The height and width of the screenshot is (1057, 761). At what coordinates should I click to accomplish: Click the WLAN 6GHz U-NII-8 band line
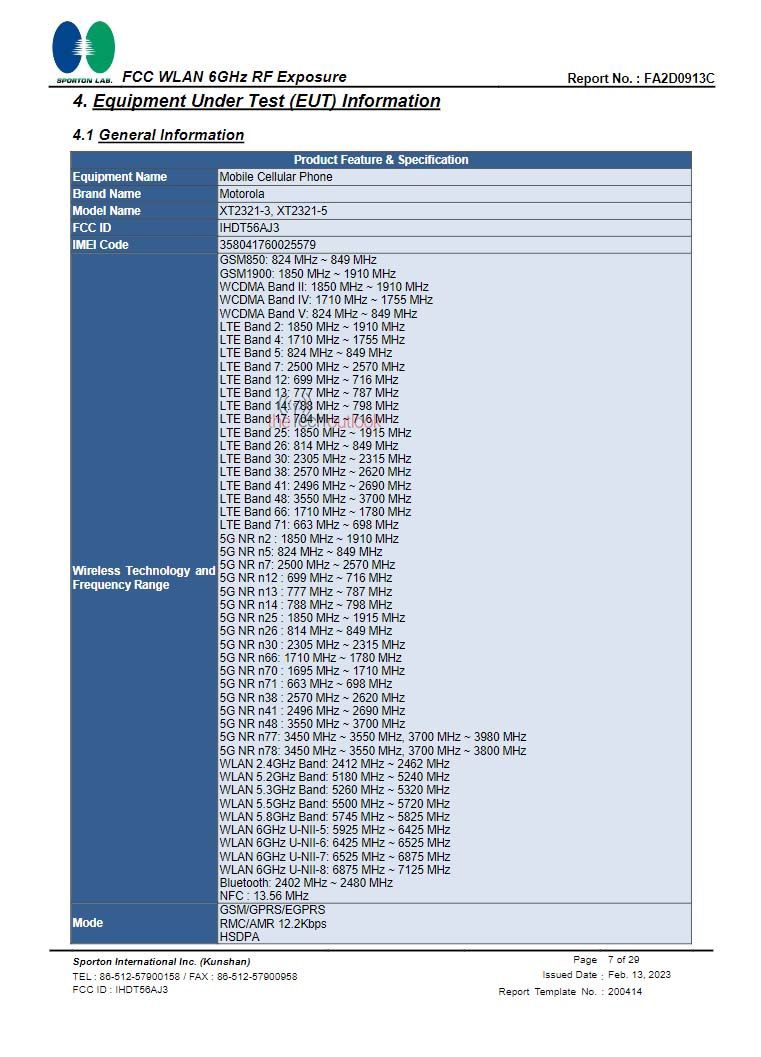[x=334, y=870]
